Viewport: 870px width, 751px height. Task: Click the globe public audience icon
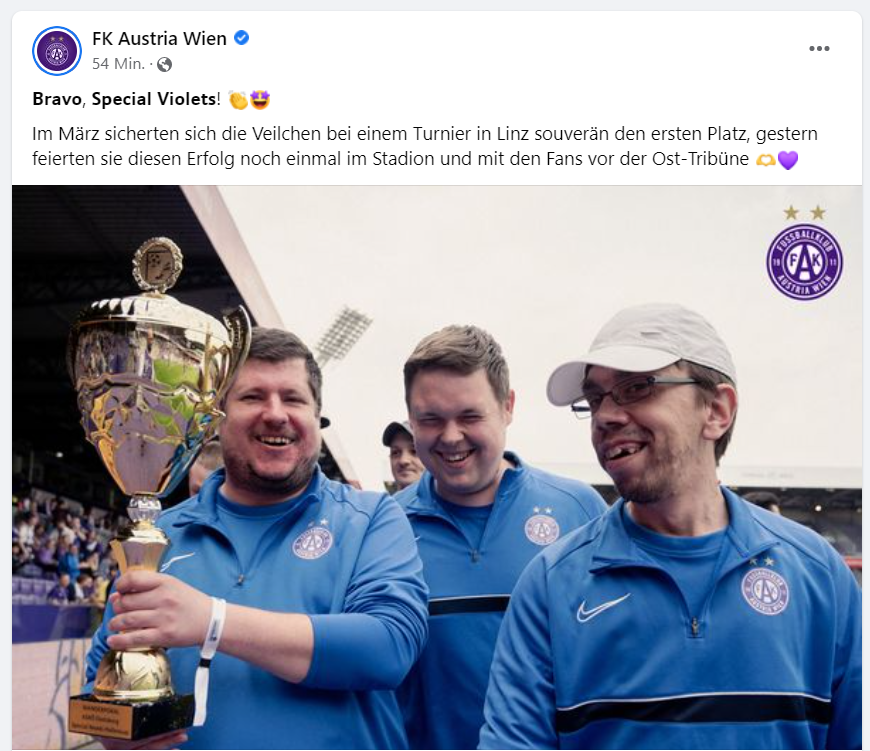(x=164, y=64)
